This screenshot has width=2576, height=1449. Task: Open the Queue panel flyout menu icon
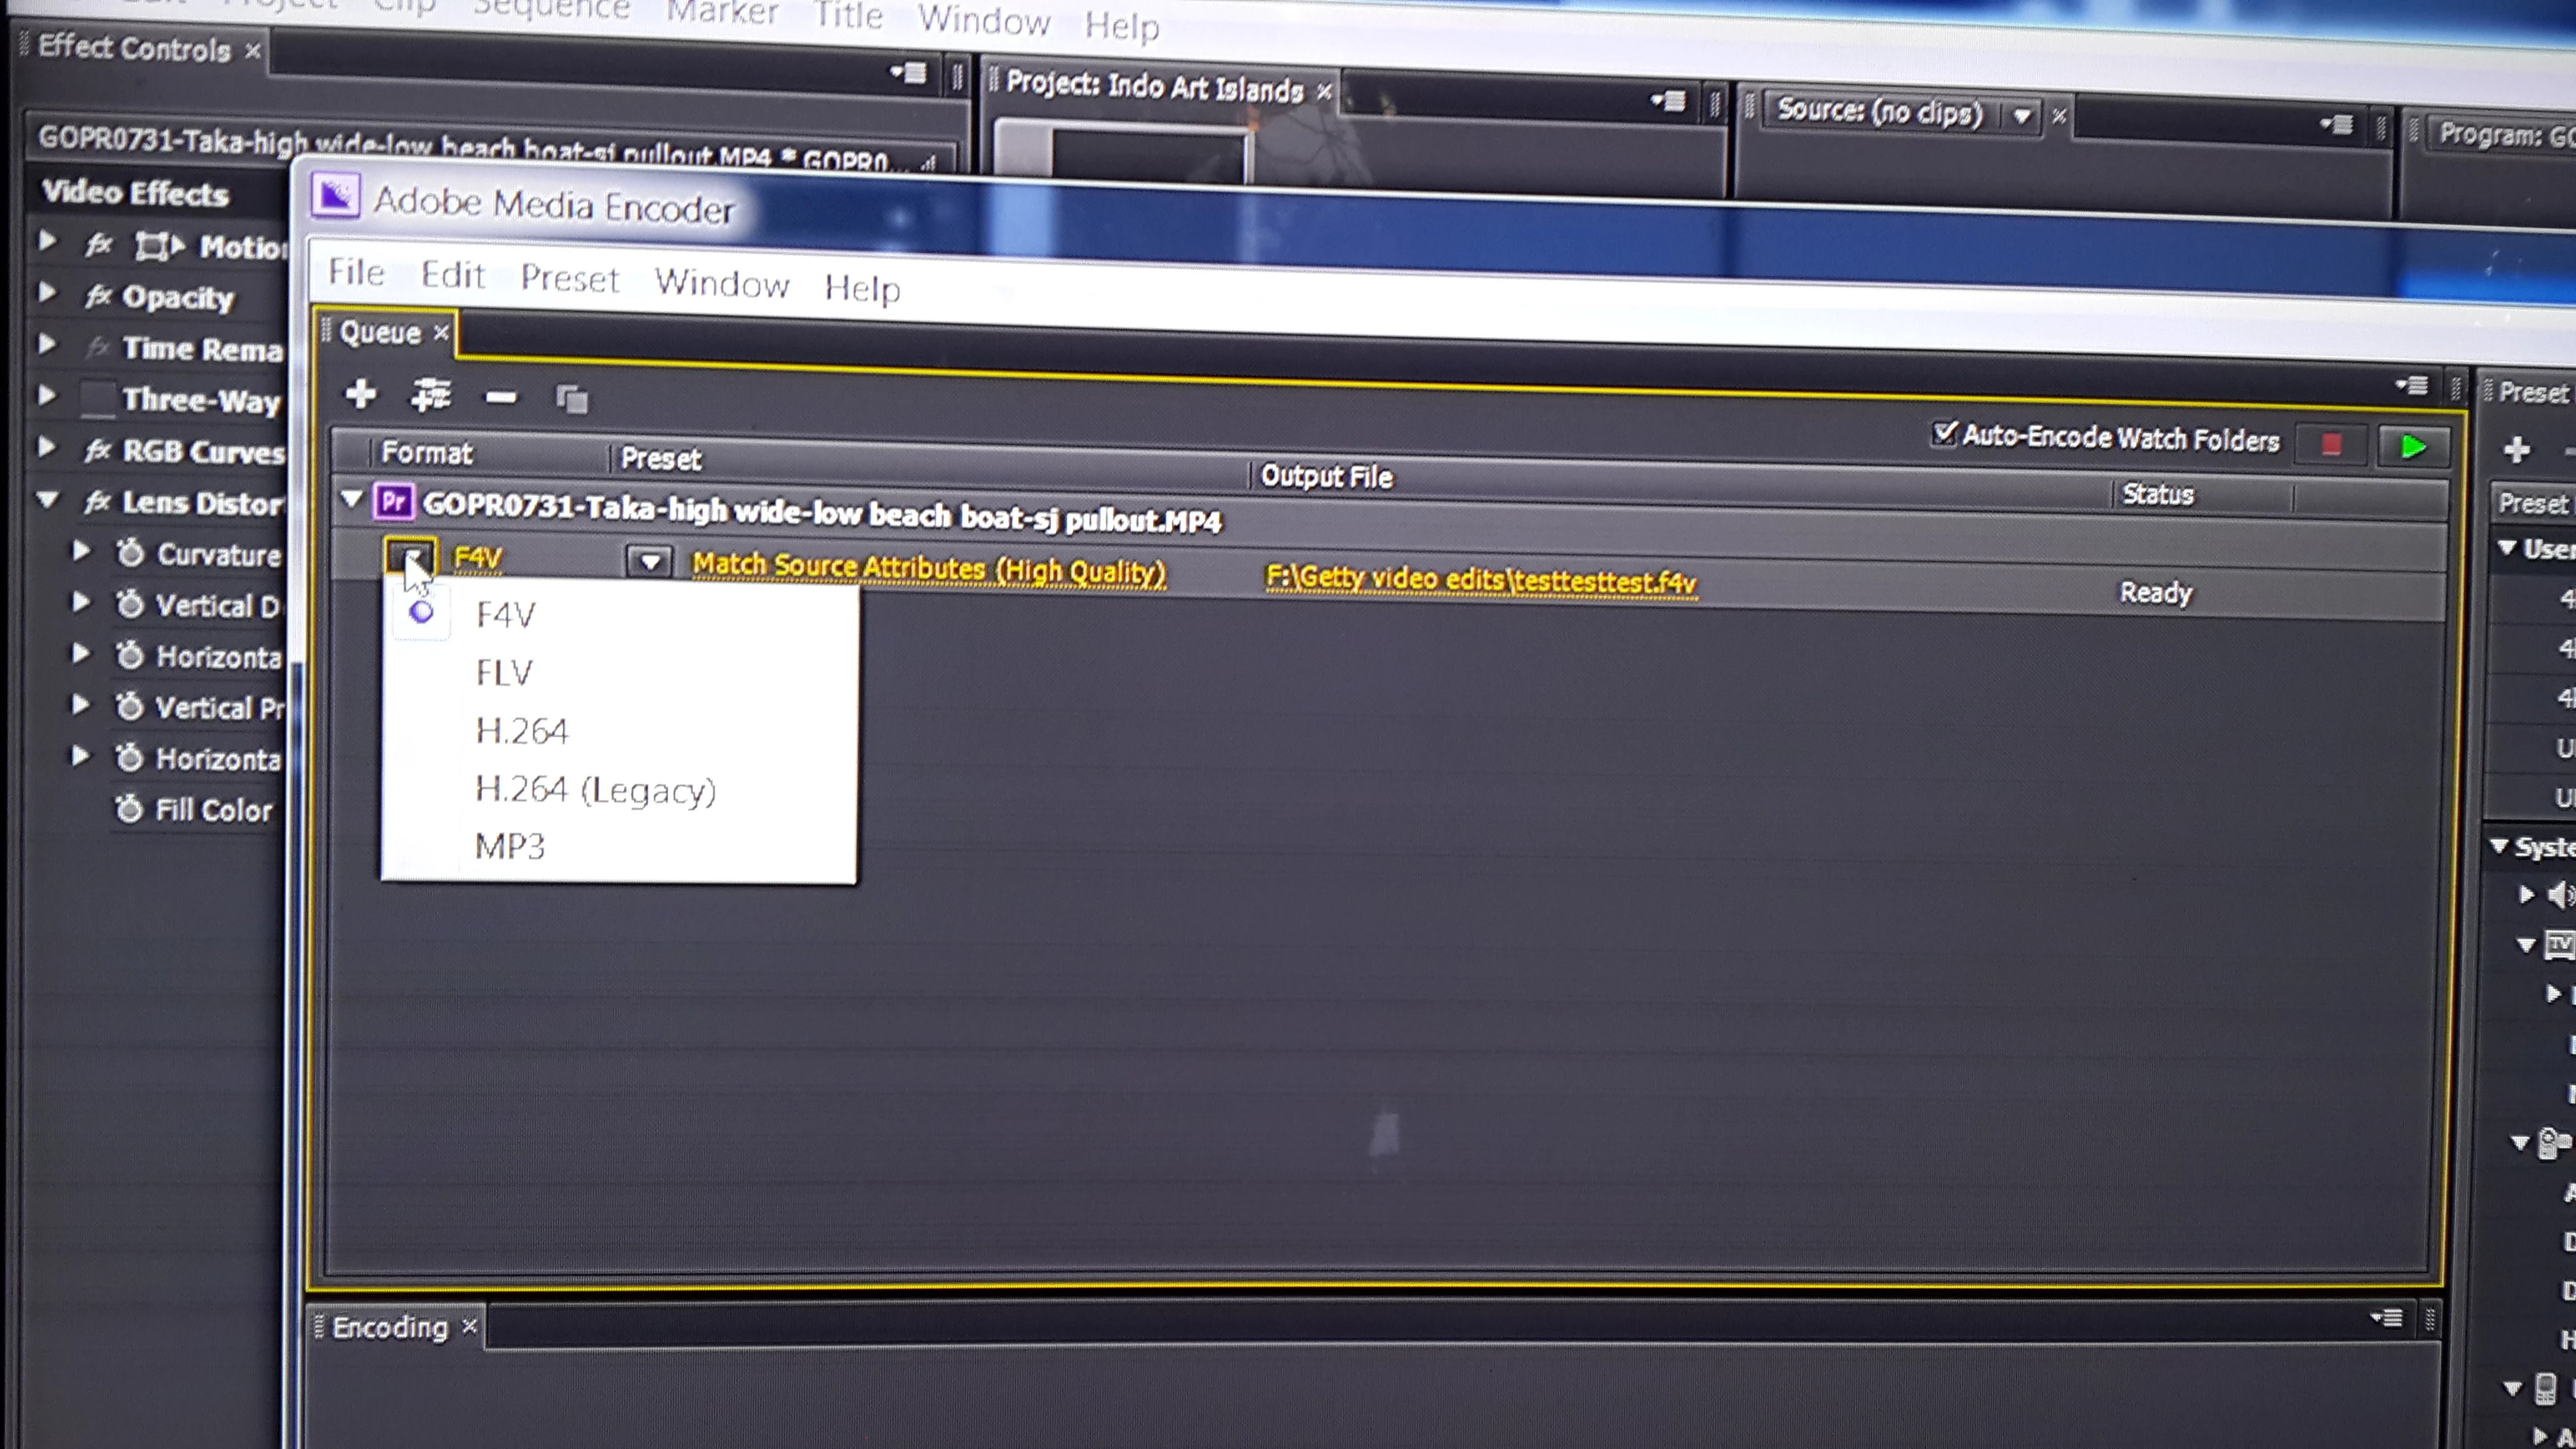tap(2412, 385)
